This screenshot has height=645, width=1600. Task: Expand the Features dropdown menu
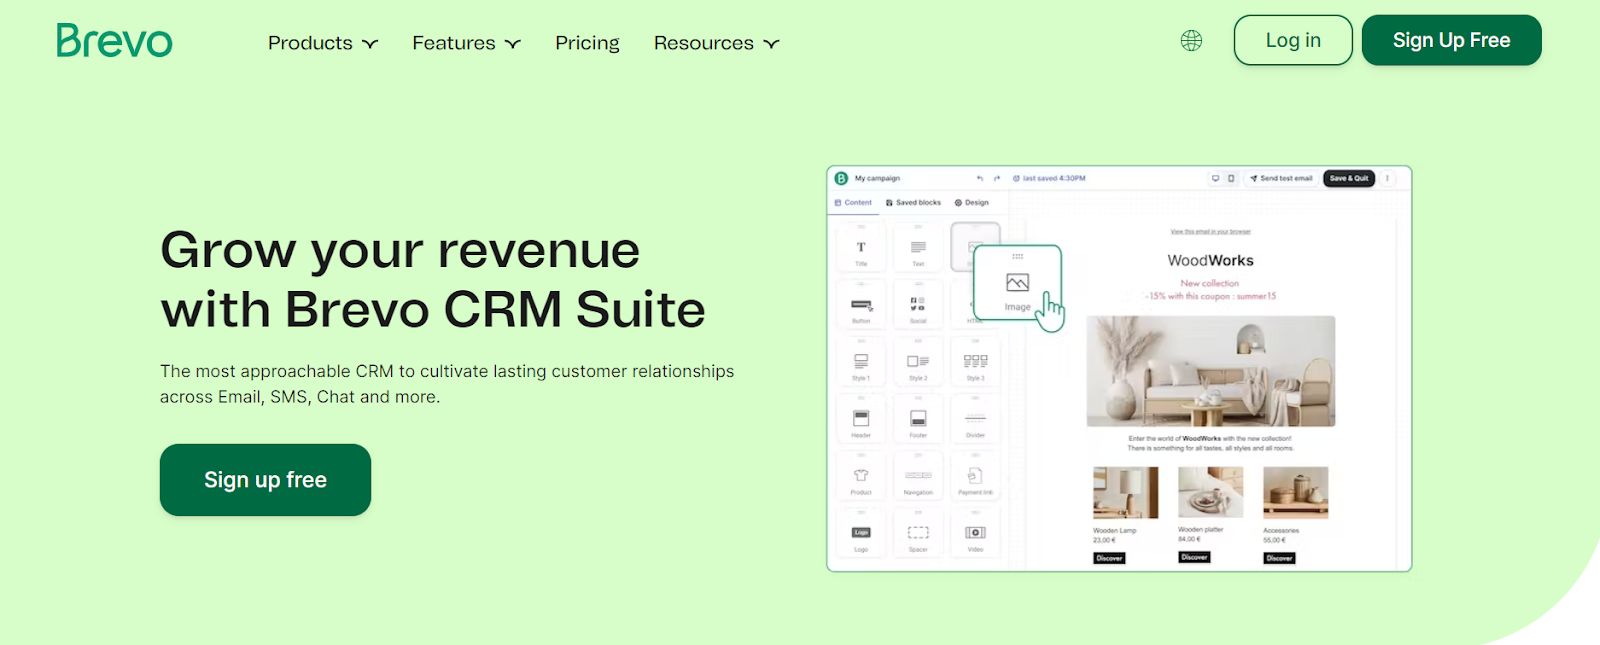(x=467, y=43)
